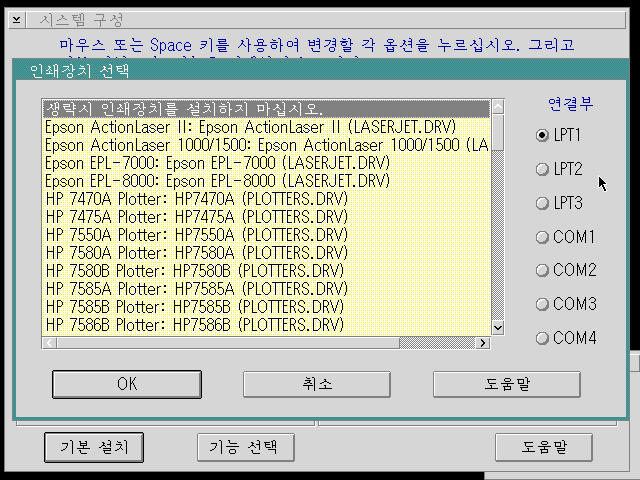The width and height of the screenshot is (640, 480).
Task: Click the vertical scrollbar thumb of printer list
Action: pyautogui.click(x=498, y=133)
